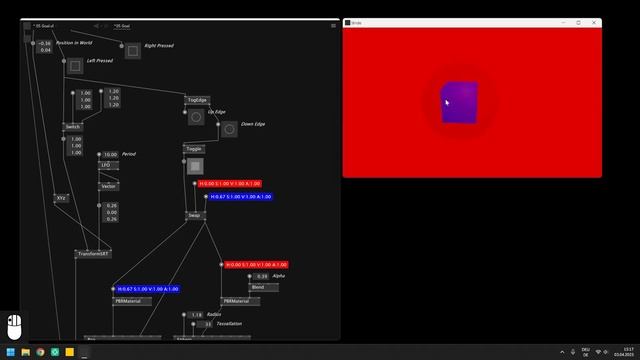Select the PBRMaterial node under the Blend node
Viewport: 640px width, 360px height.
point(240,301)
